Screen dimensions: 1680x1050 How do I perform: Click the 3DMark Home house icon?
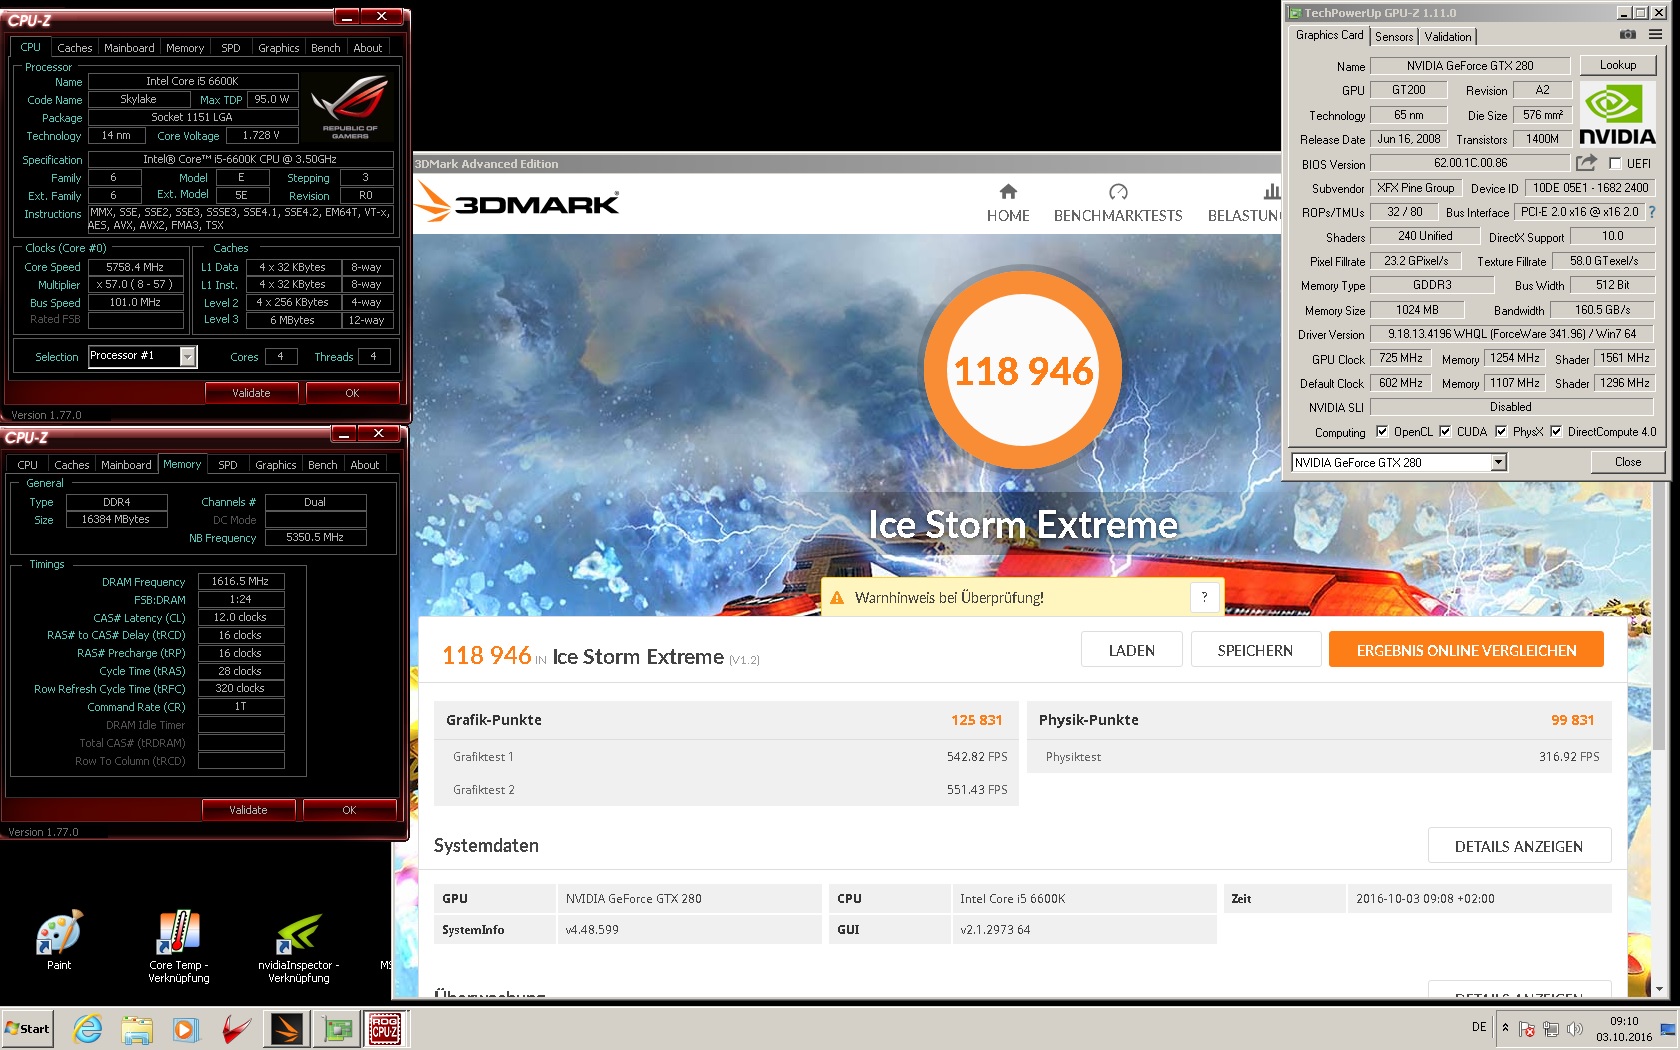(x=1008, y=192)
